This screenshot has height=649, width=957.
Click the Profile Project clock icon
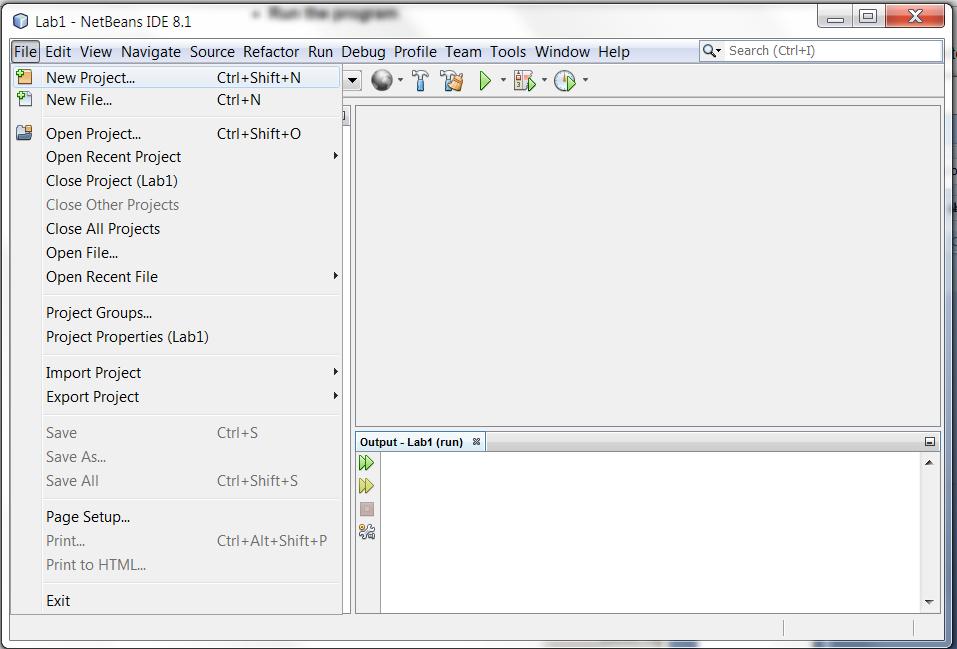[x=565, y=80]
